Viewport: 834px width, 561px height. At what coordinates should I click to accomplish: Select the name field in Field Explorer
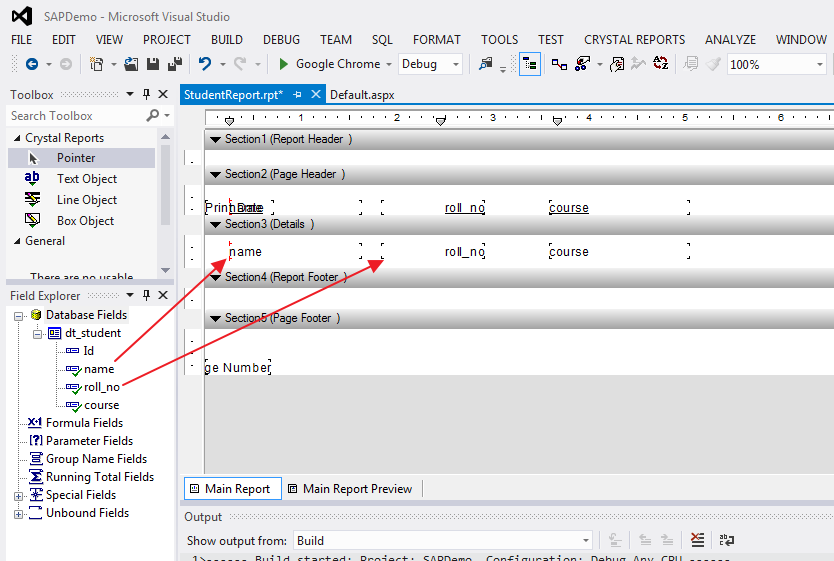click(x=99, y=369)
